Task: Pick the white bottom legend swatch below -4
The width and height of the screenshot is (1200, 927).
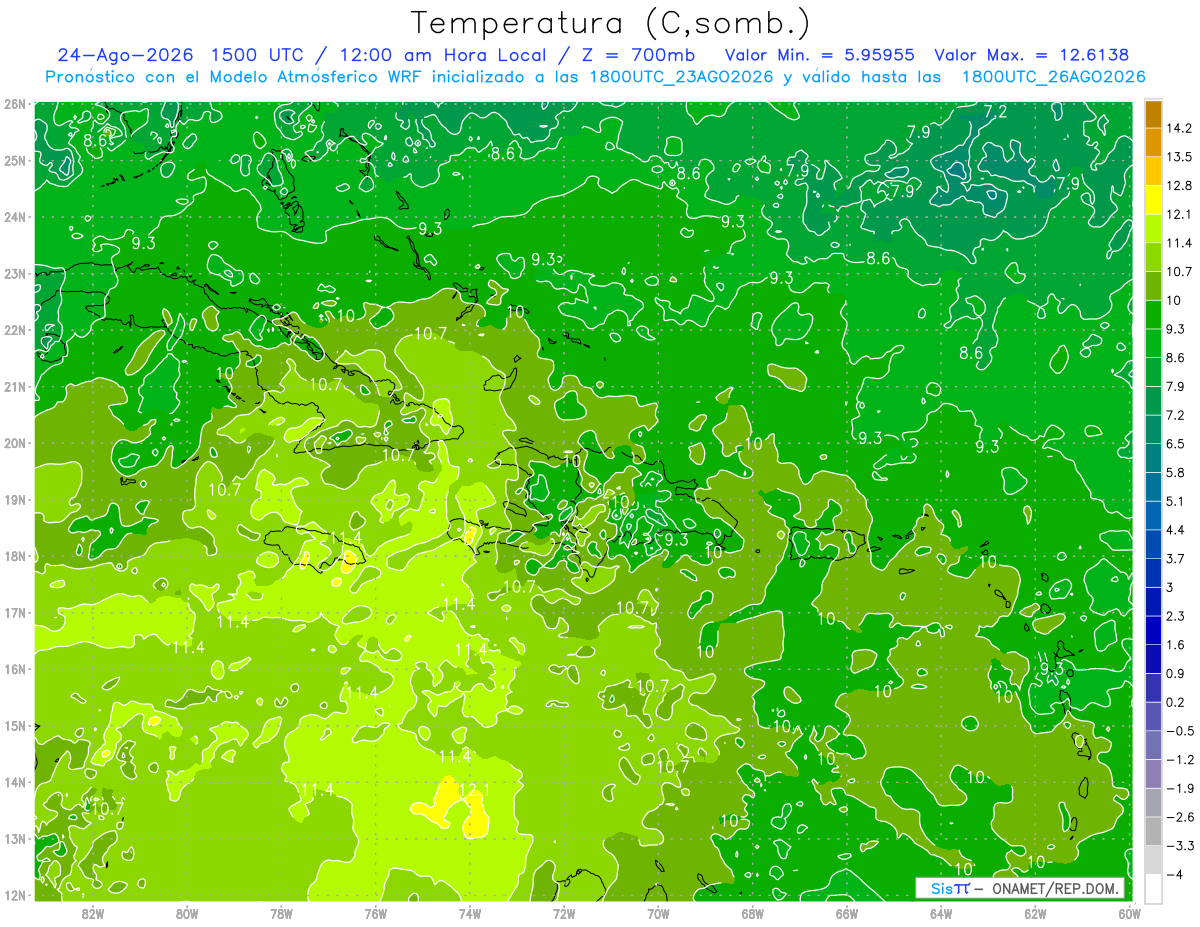Action: [1153, 888]
